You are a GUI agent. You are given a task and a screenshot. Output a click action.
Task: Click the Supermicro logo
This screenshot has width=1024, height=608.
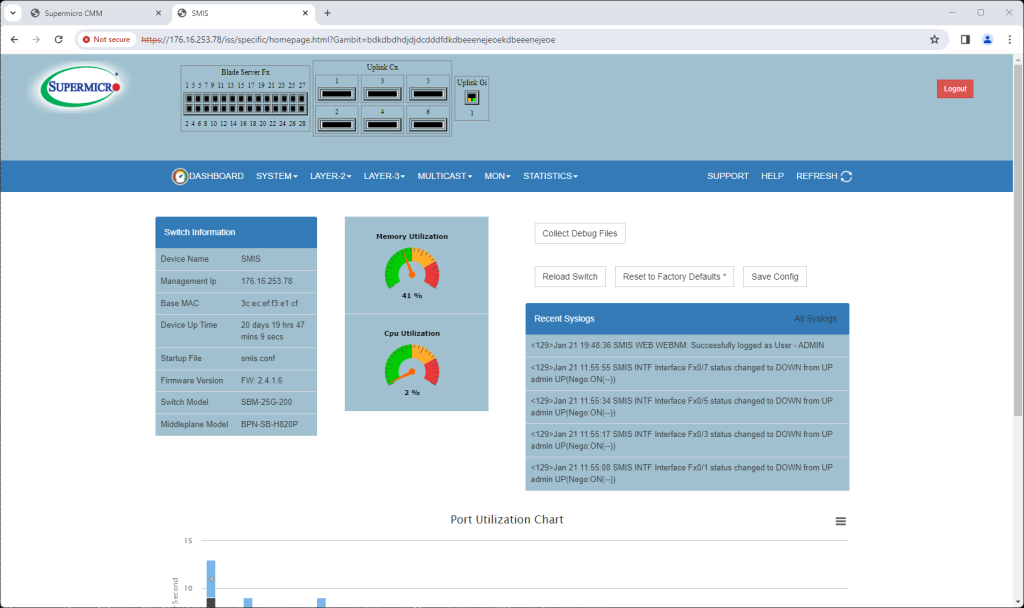pyautogui.click(x=82, y=88)
